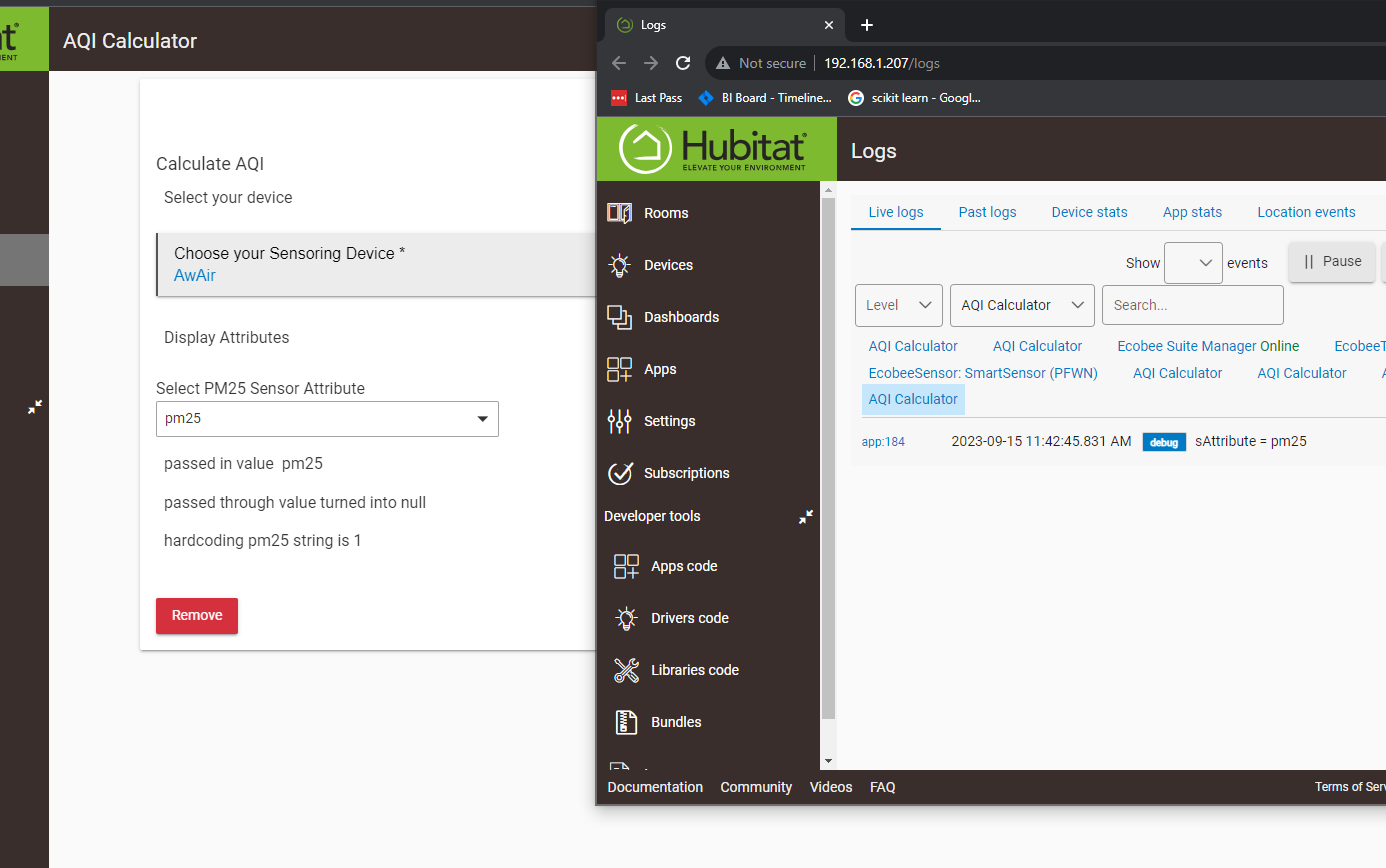1386x868 pixels.
Task: Open new browser tab plus button
Action: point(867,25)
